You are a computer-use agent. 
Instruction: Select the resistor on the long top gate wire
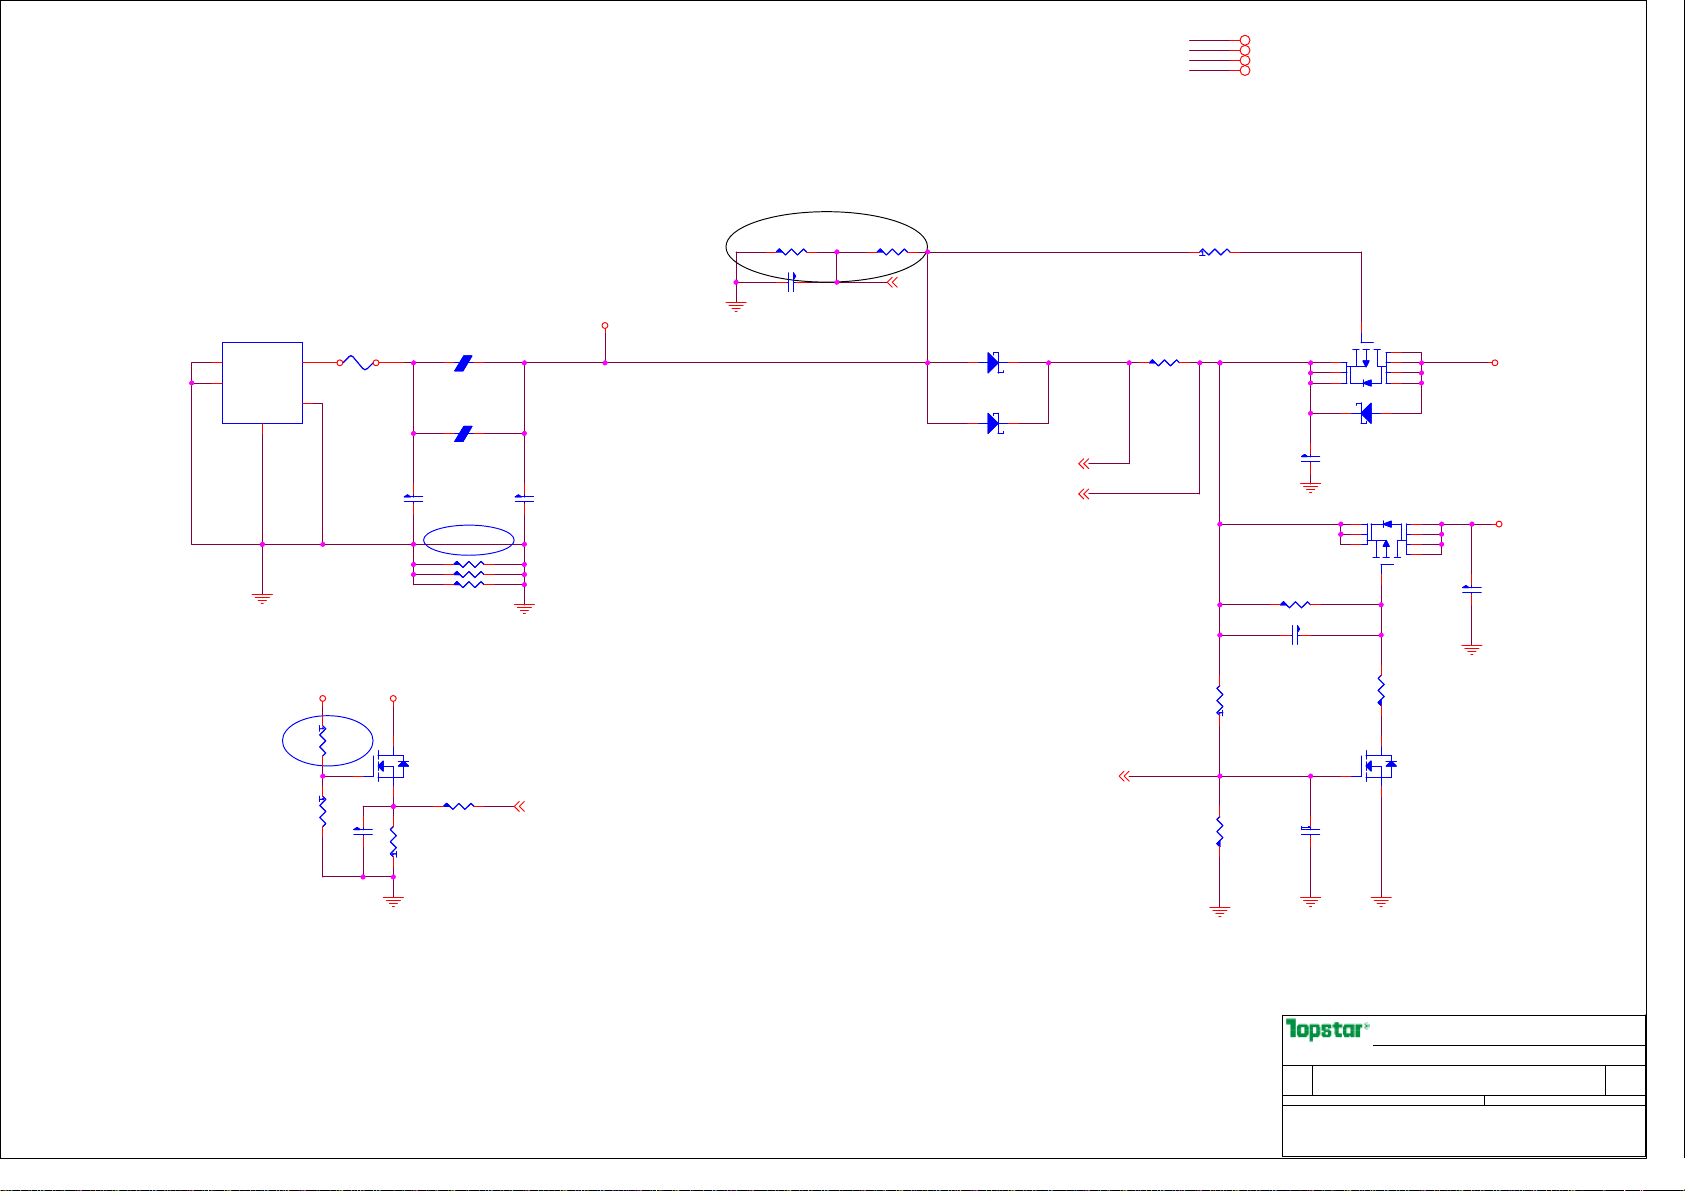(x=1214, y=252)
